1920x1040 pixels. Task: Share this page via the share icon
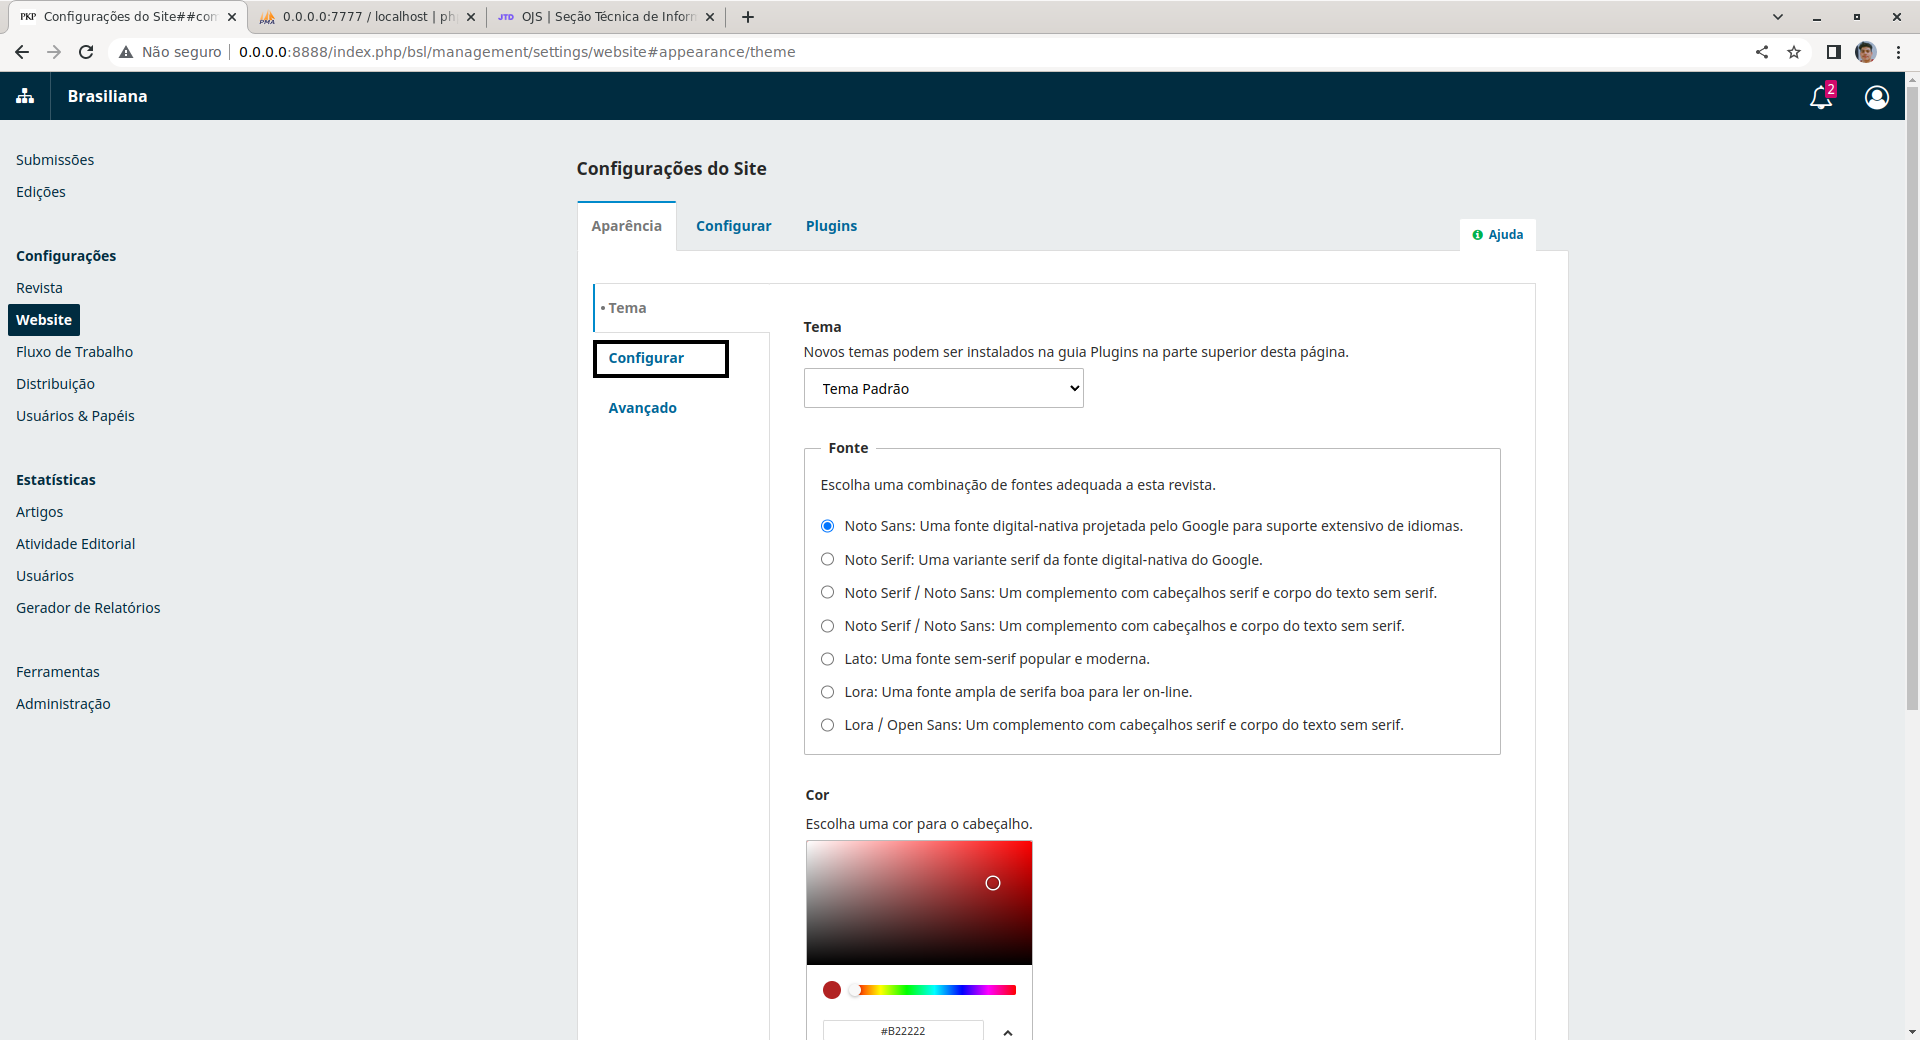coord(1762,52)
